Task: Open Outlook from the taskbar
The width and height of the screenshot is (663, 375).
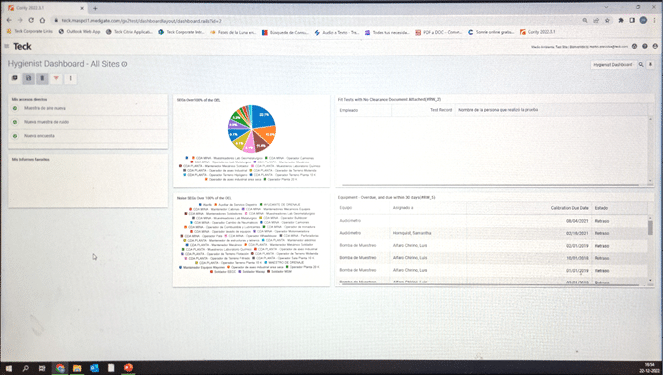Action: (94, 368)
